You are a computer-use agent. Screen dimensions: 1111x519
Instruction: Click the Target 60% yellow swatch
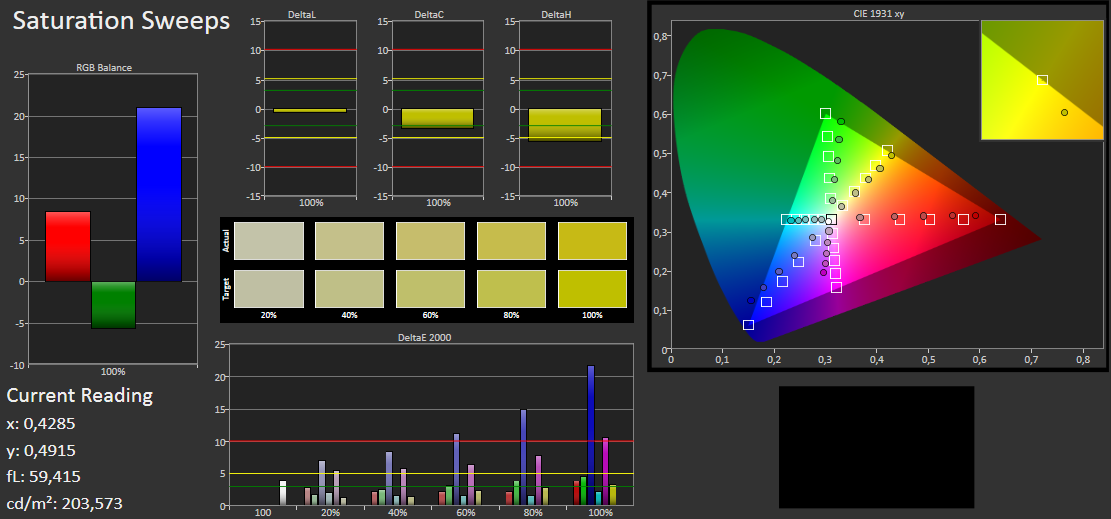[x=431, y=289]
